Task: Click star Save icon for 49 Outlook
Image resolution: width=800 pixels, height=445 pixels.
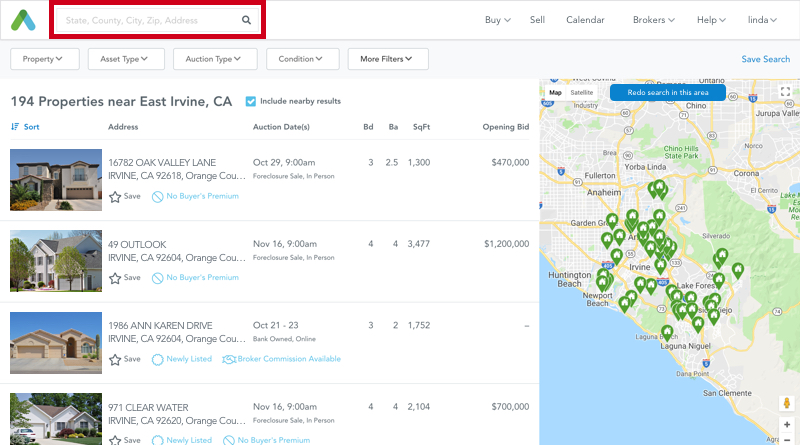Action: click(x=115, y=278)
